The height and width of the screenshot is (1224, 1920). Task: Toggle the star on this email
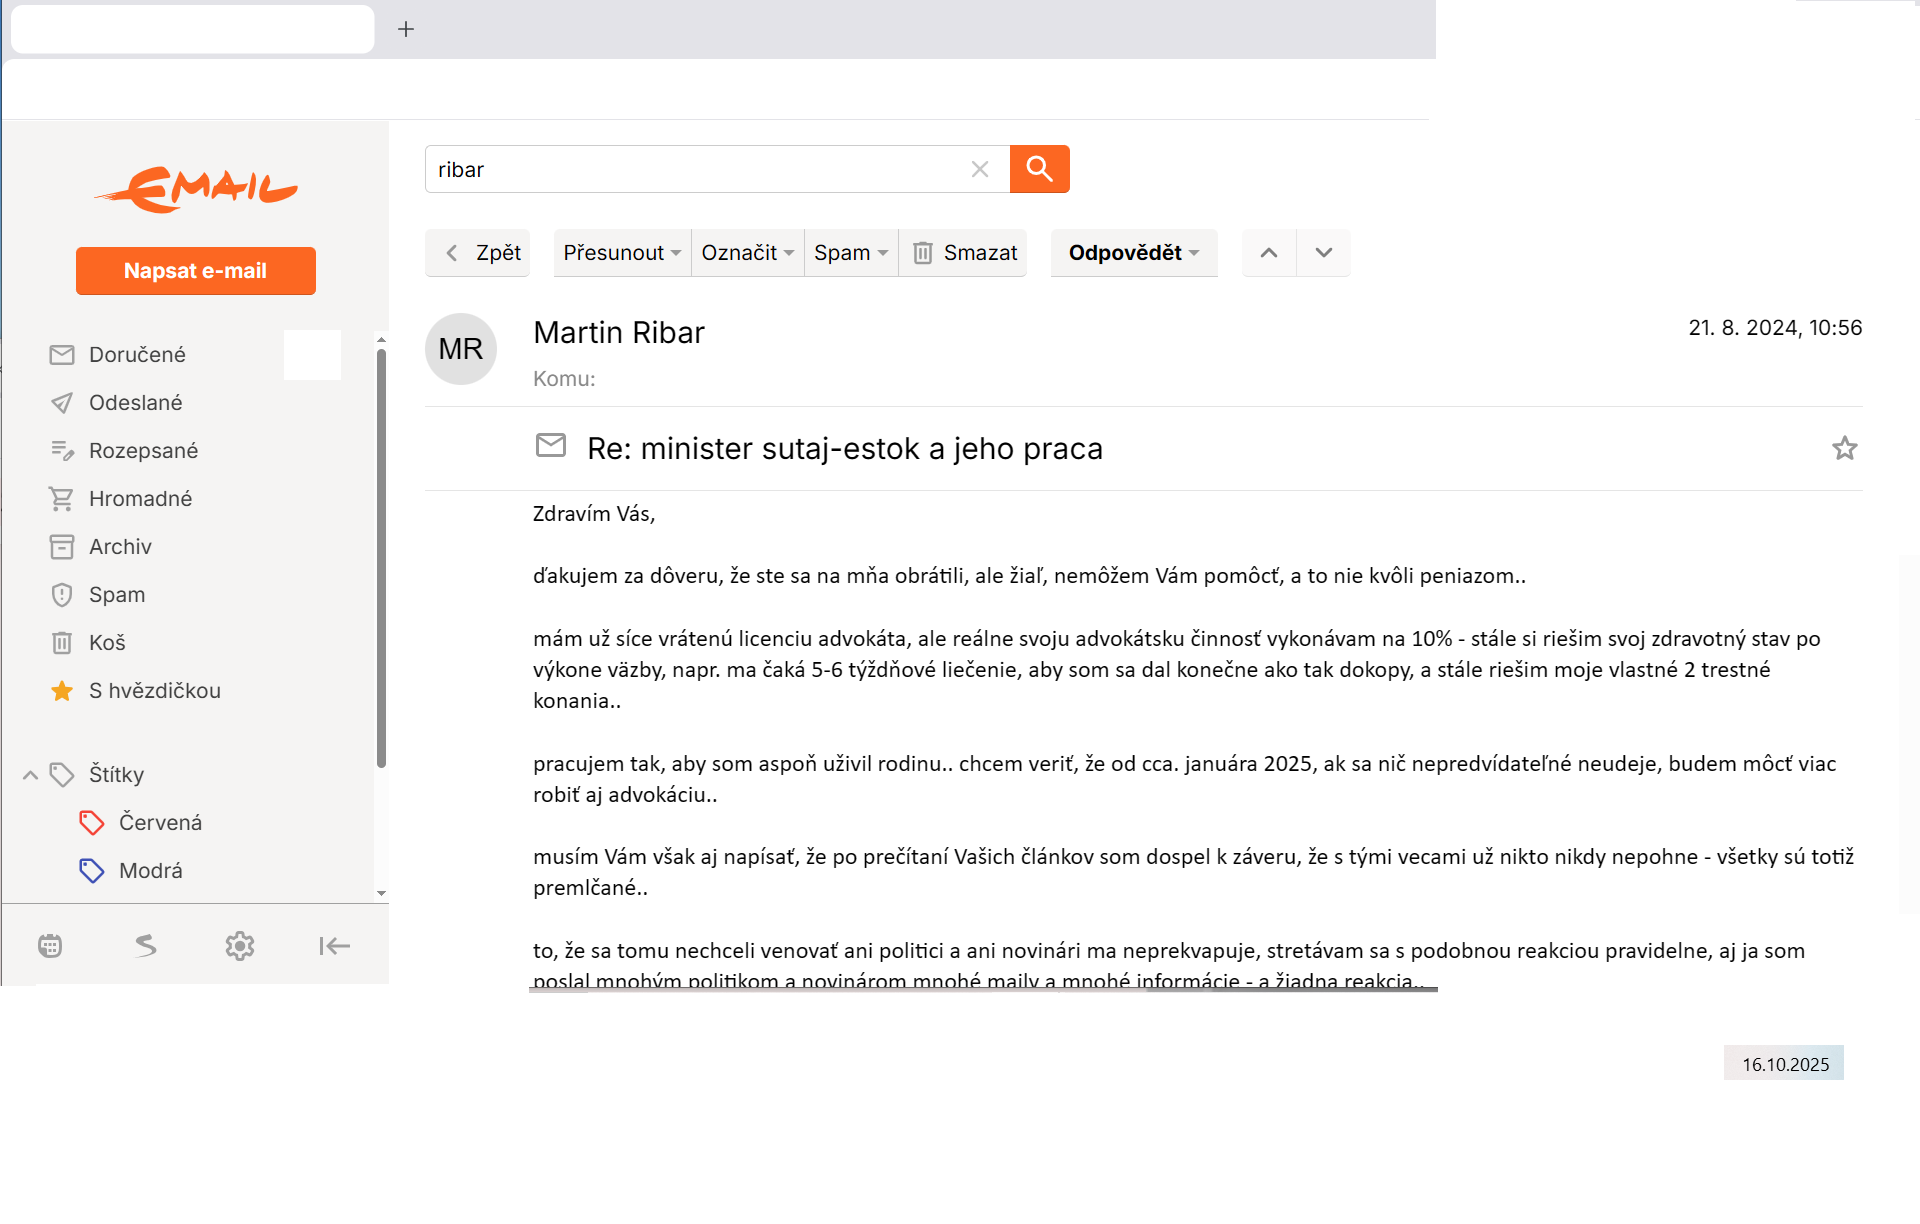click(x=1844, y=448)
